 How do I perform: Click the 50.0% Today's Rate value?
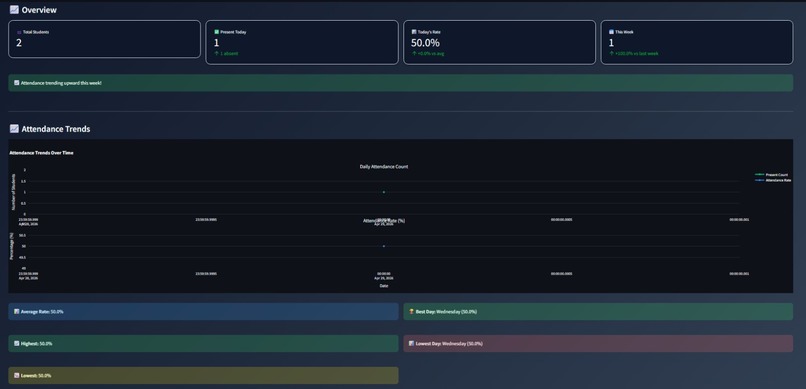pos(425,43)
